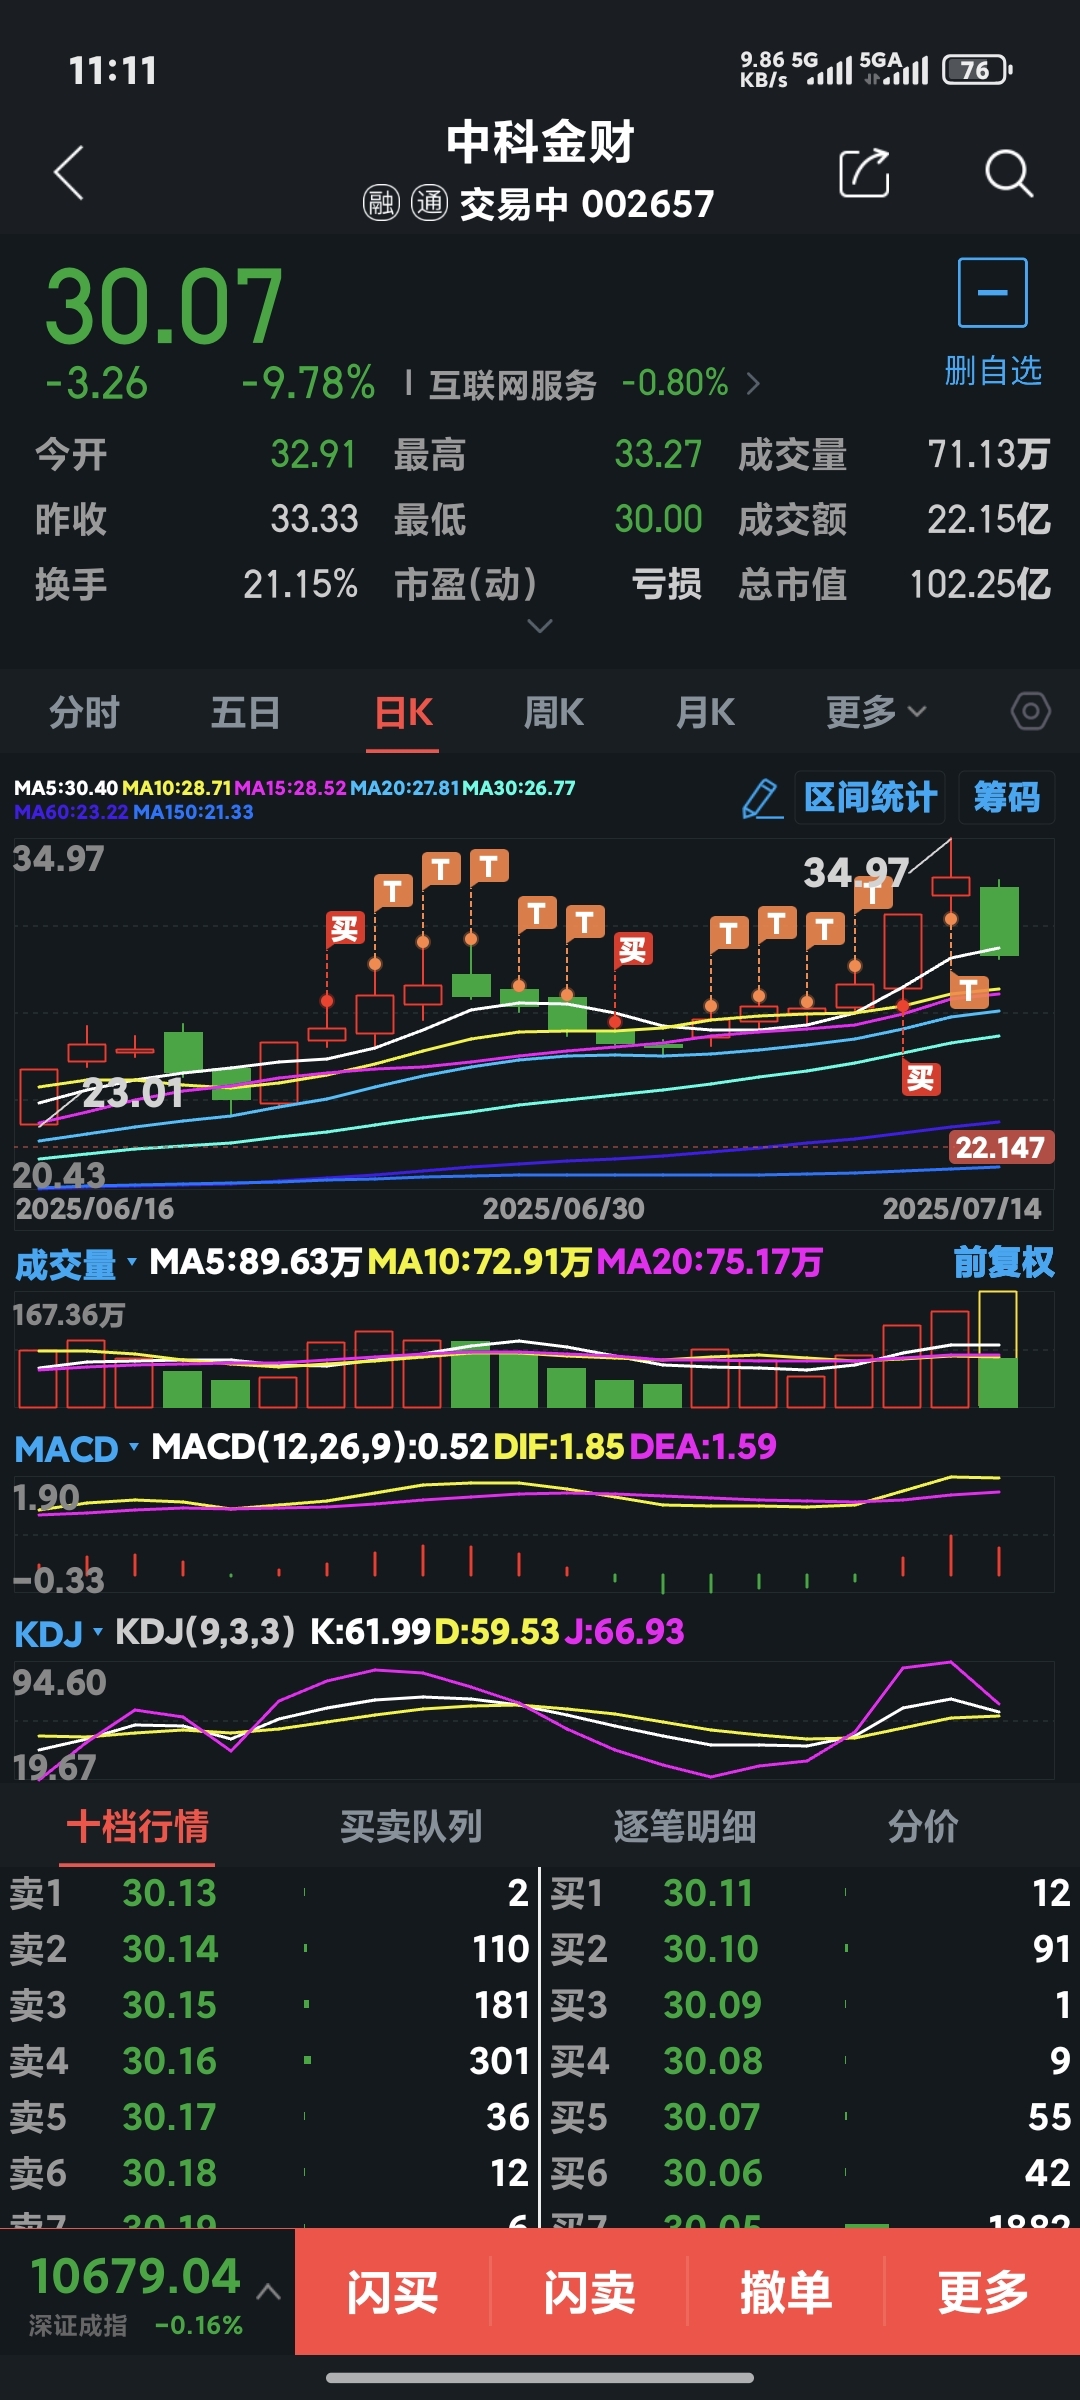The image size is (1080, 2400).
Task: Tap the battery indicator showing 76
Action: [x=977, y=70]
